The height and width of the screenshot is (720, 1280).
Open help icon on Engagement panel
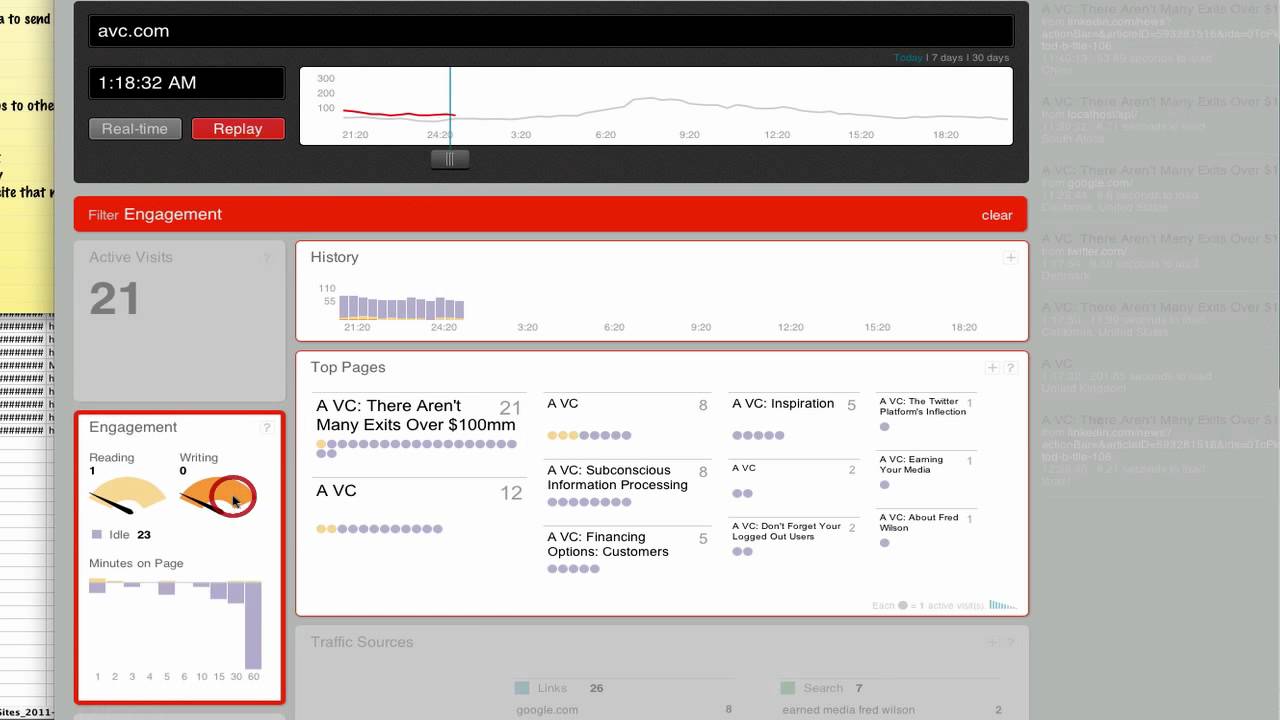(267, 428)
